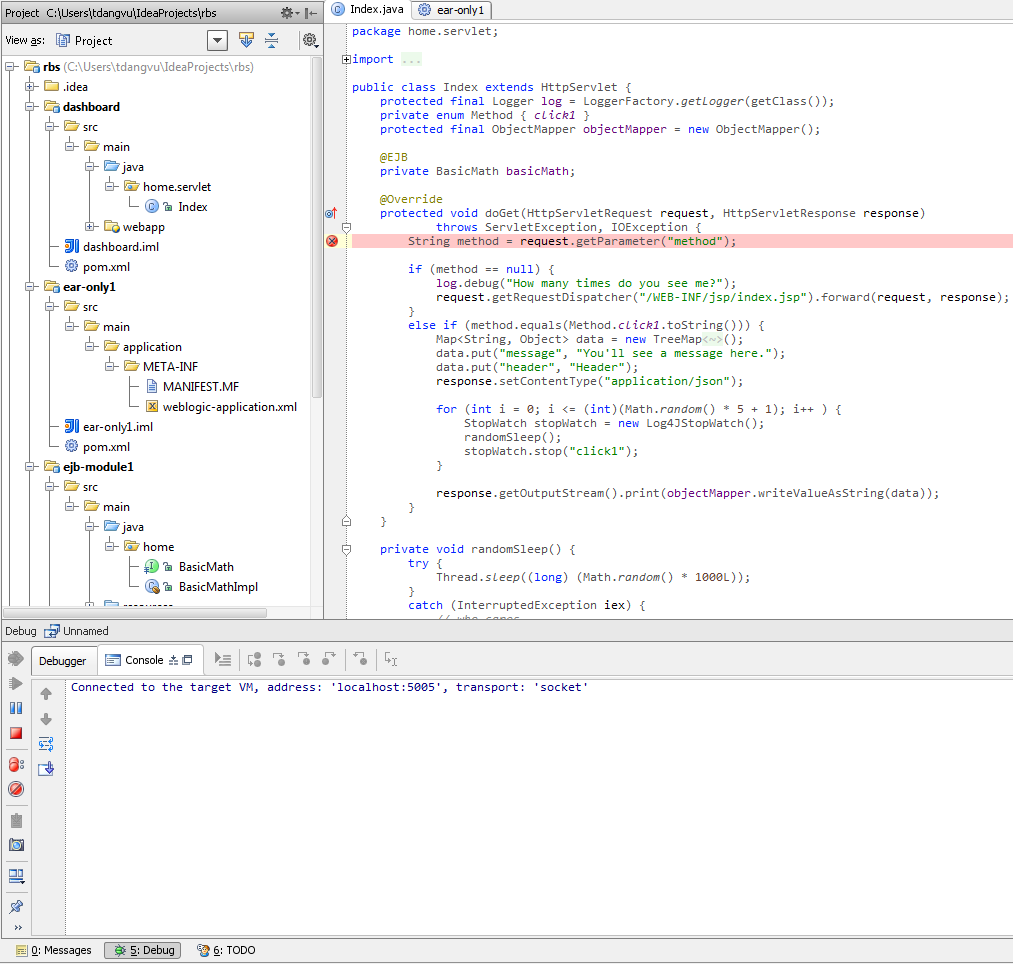The image size is (1013, 964).
Task: Pause the program in debug panel
Action: tap(16, 708)
